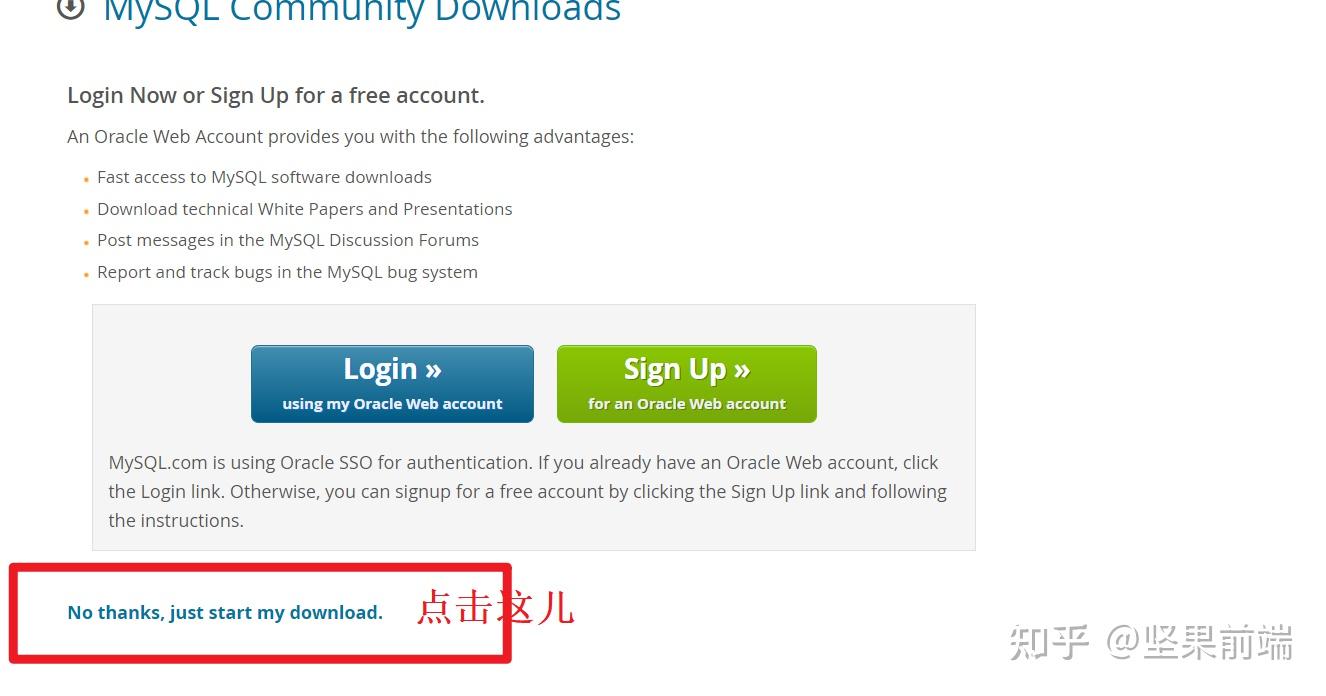The height and width of the screenshot is (696, 1326).
Task: Click 'Post messages in the MySQL Discussion Forums'
Action: coord(288,241)
